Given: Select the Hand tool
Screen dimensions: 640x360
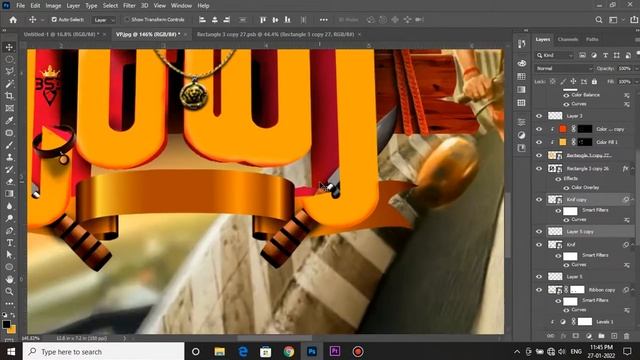Looking at the screenshot, I should (9, 279).
